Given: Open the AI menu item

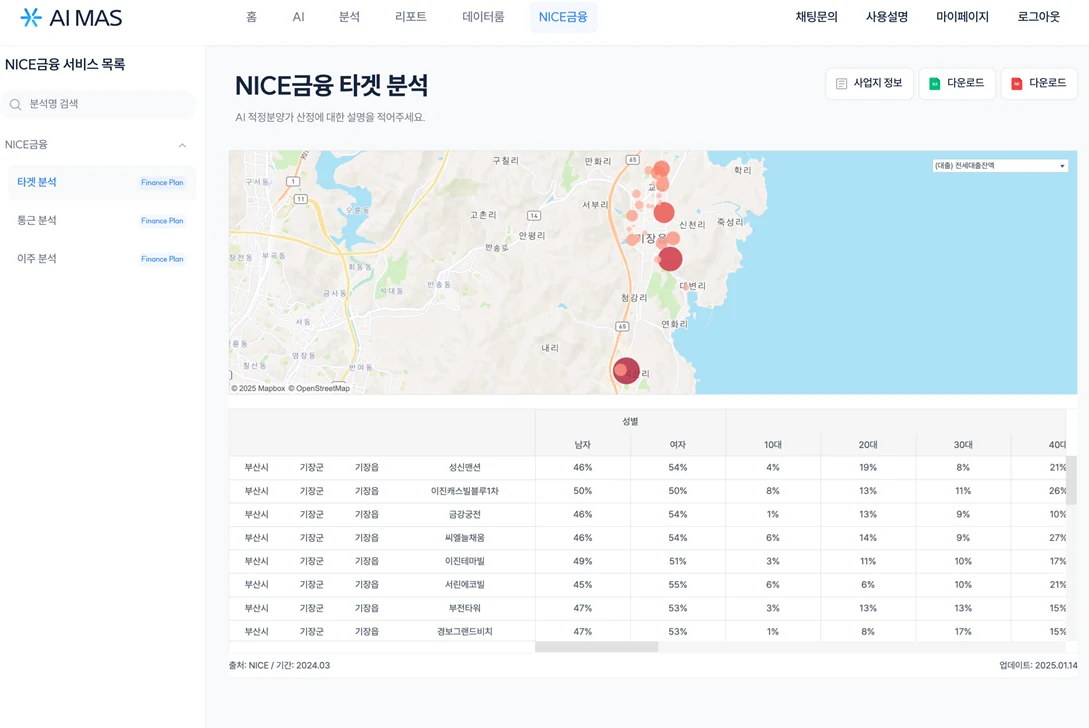Looking at the screenshot, I should 298,17.
